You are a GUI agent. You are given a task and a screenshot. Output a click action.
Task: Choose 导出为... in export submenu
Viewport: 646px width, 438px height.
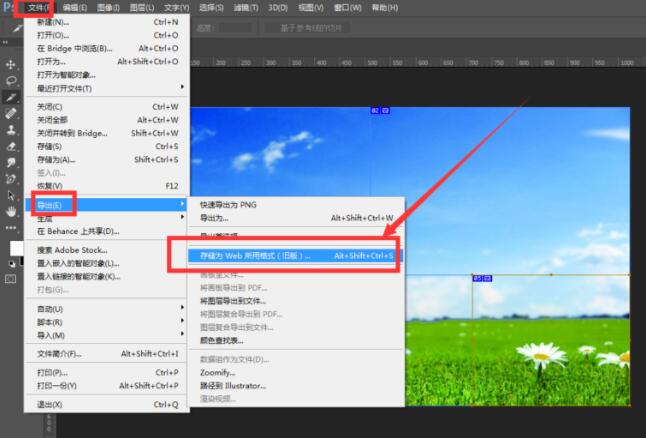pyautogui.click(x=296, y=218)
